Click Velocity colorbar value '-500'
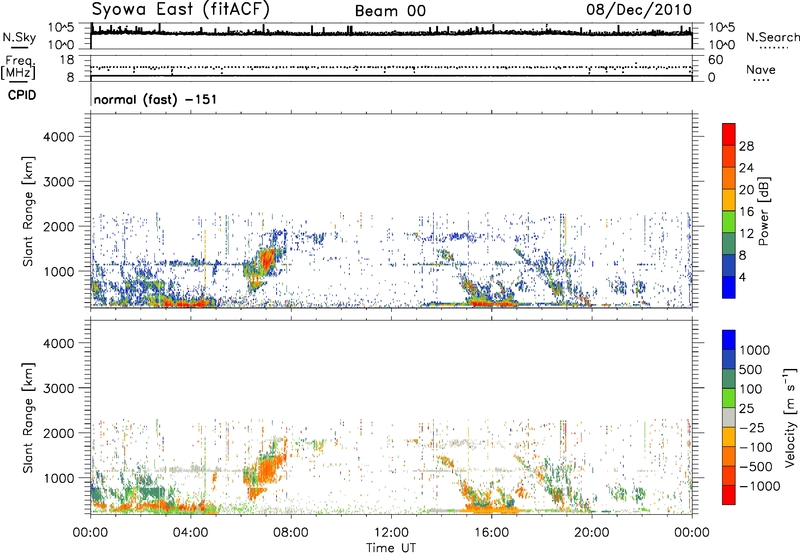The height and width of the screenshot is (554, 800). tap(756, 466)
